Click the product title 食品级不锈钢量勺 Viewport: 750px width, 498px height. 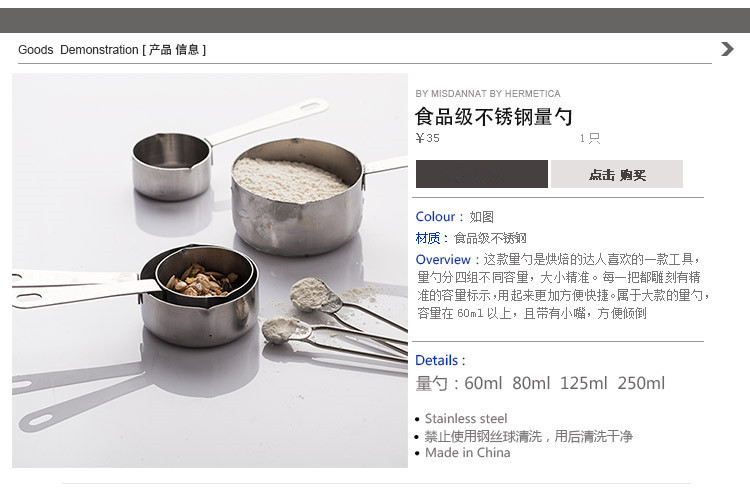pos(493,117)
